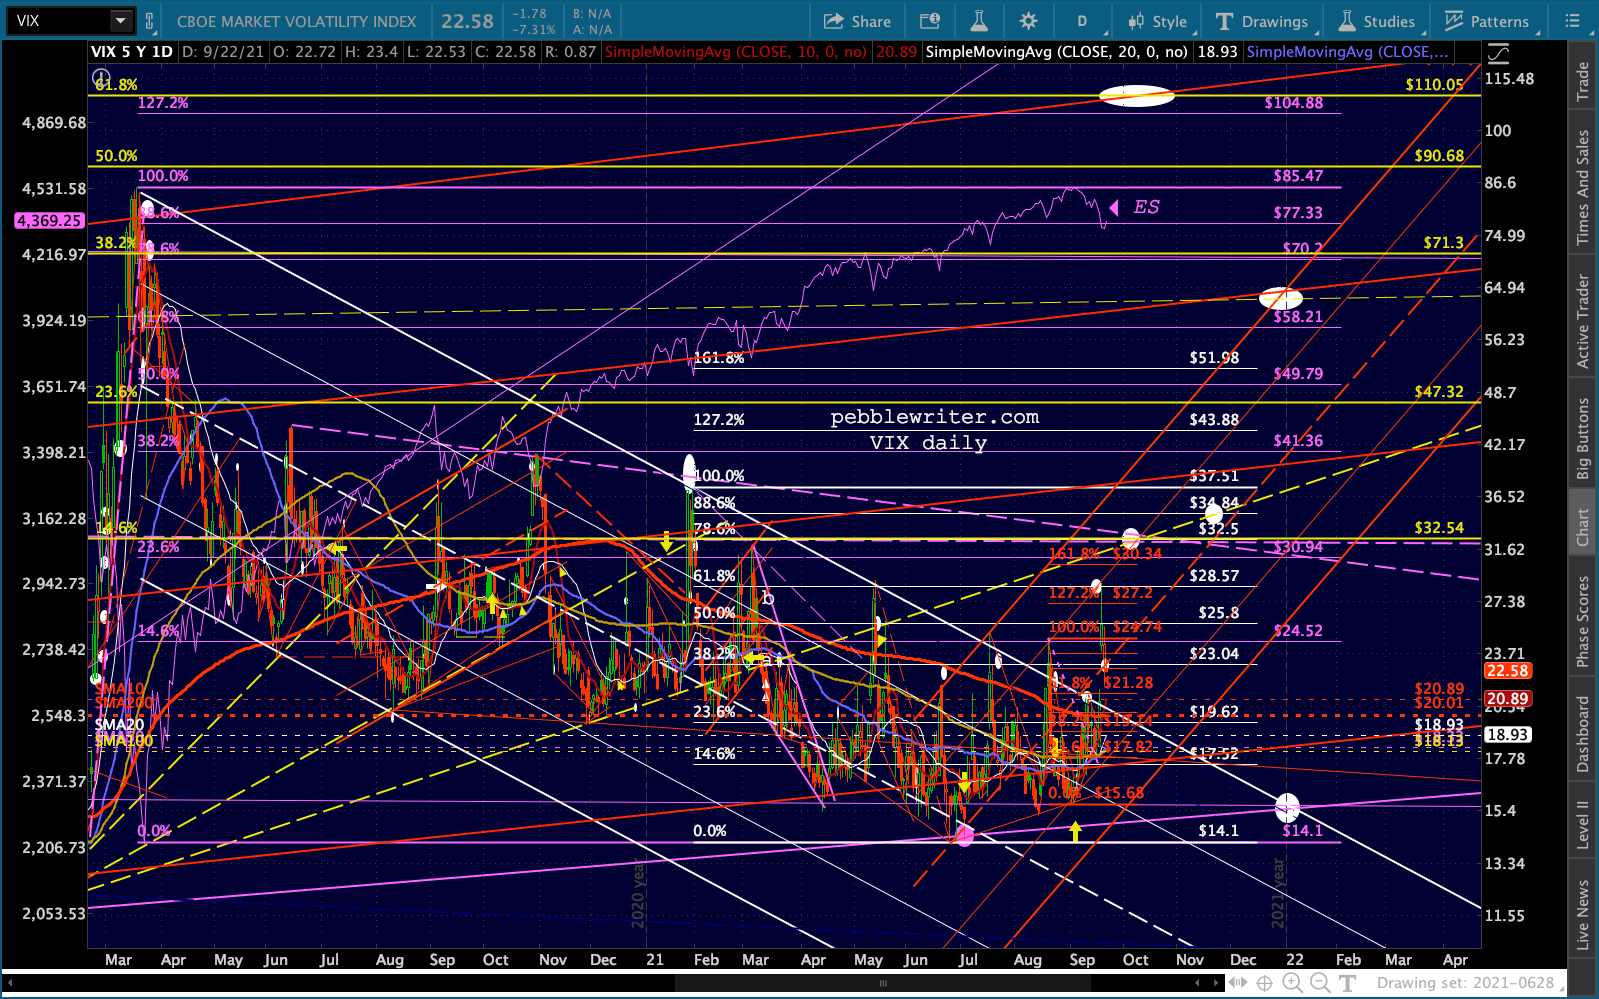Click the ES label beside magenta arrow
The image size is (1599, 999).
pos(1146,207)
